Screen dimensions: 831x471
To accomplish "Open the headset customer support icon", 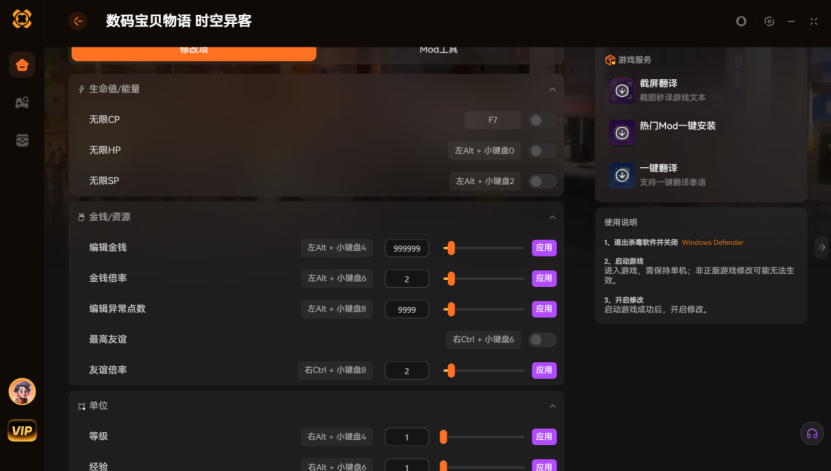I will 812,433.
